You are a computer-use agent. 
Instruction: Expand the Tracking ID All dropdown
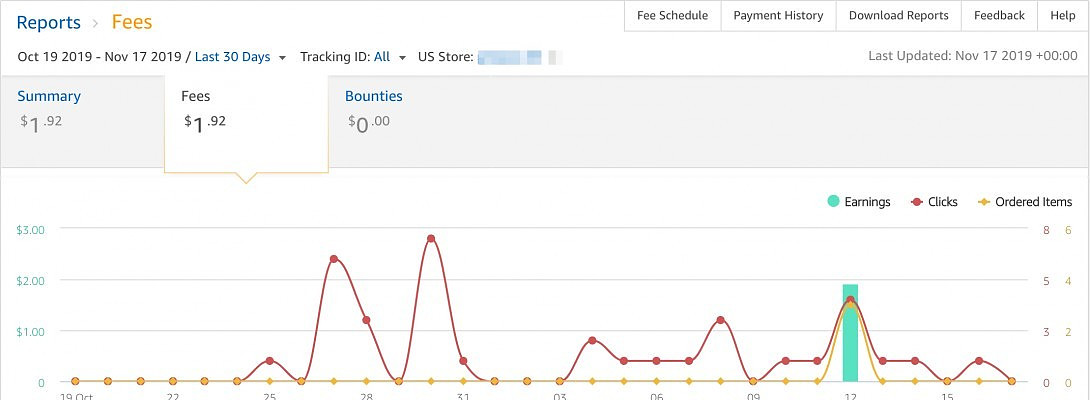click(389, 57)
